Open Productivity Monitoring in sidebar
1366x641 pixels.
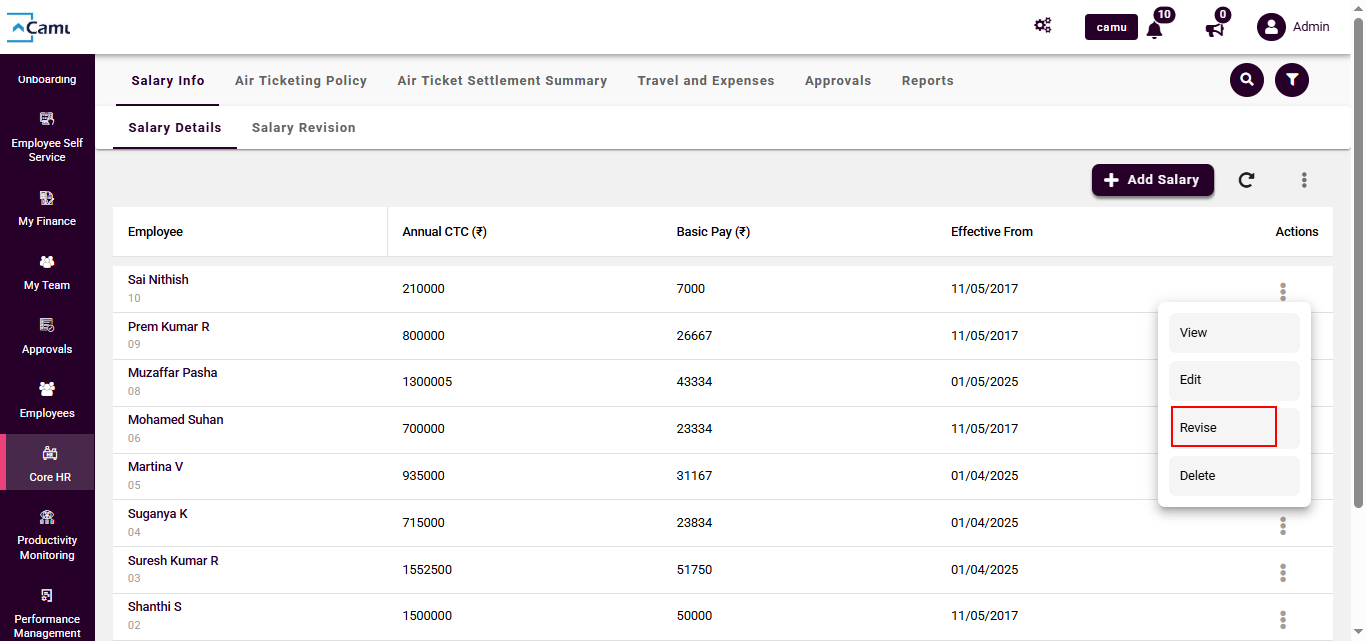[x=47, y=534]
